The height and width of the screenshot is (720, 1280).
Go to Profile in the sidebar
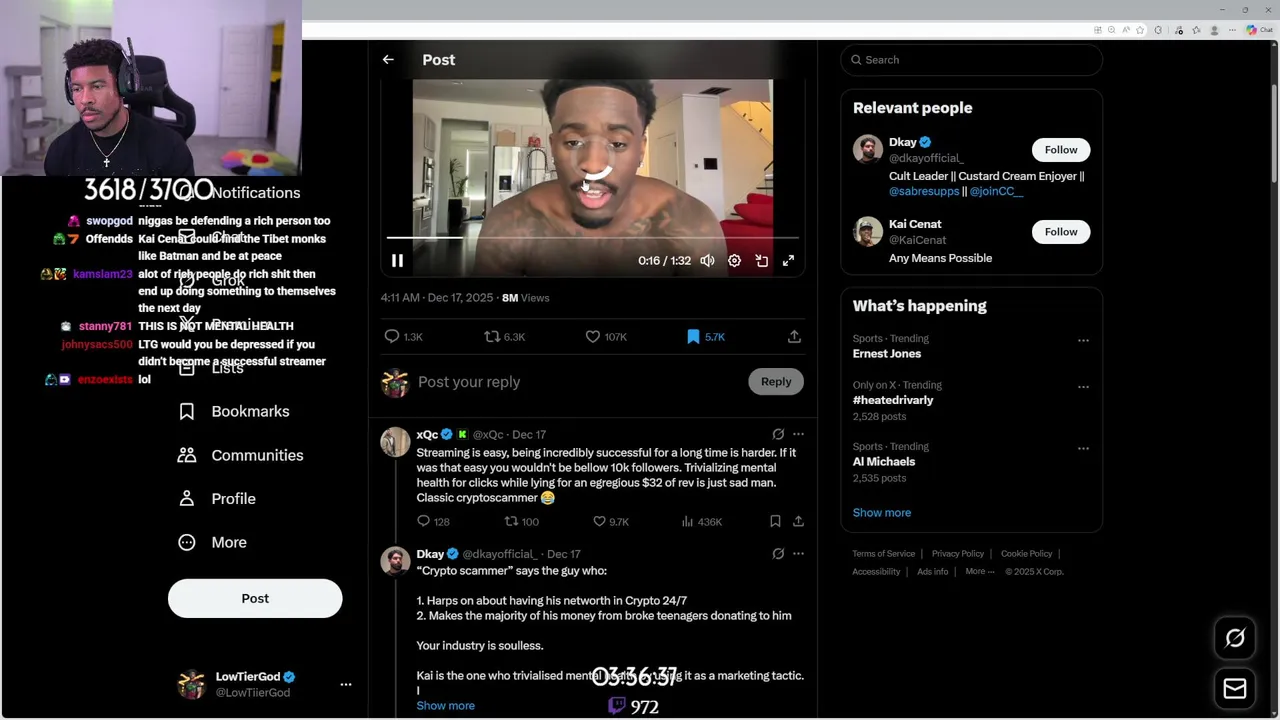pos(217,499)
